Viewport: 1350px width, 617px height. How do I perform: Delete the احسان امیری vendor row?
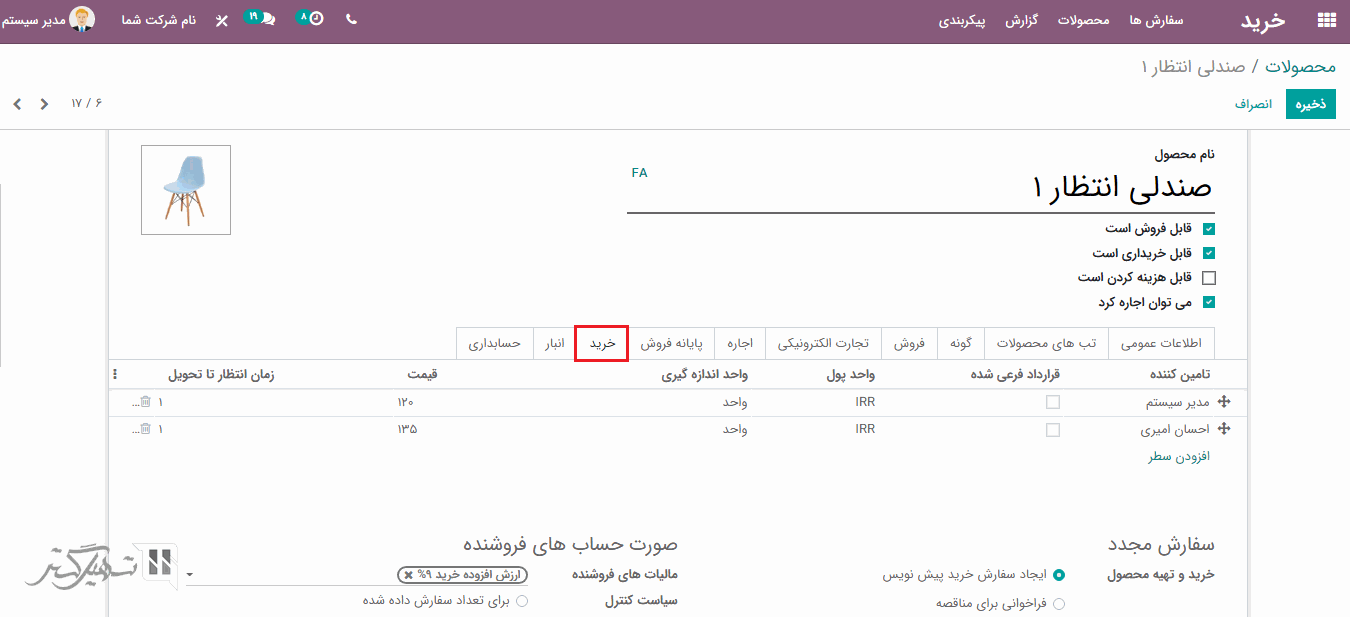(x=146, y=429)
